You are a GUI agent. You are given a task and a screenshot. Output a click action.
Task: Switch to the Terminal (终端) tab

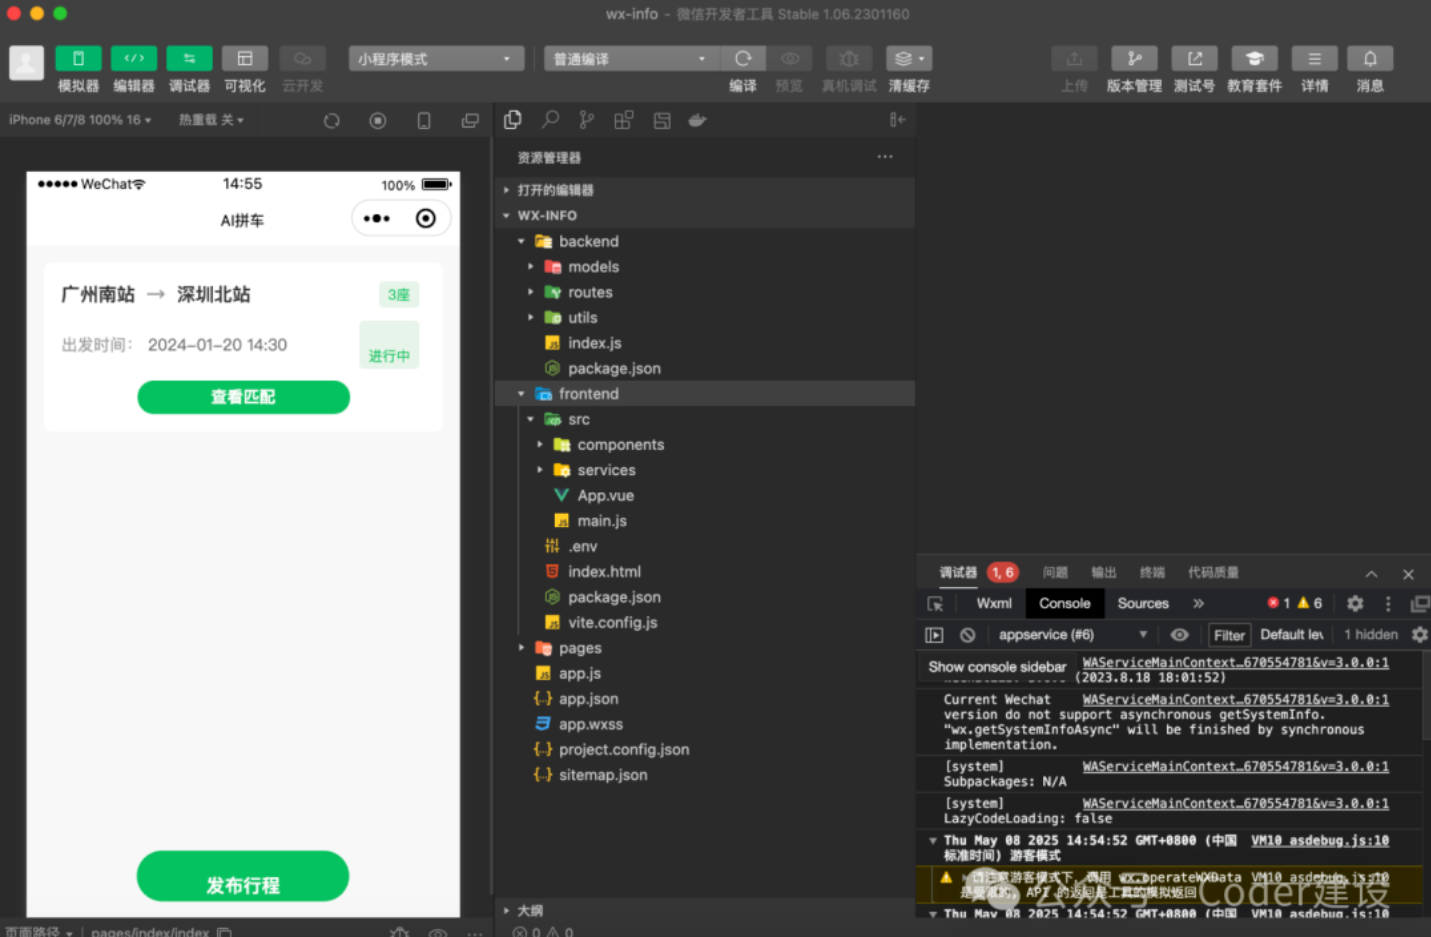[x=1152, y=573]
